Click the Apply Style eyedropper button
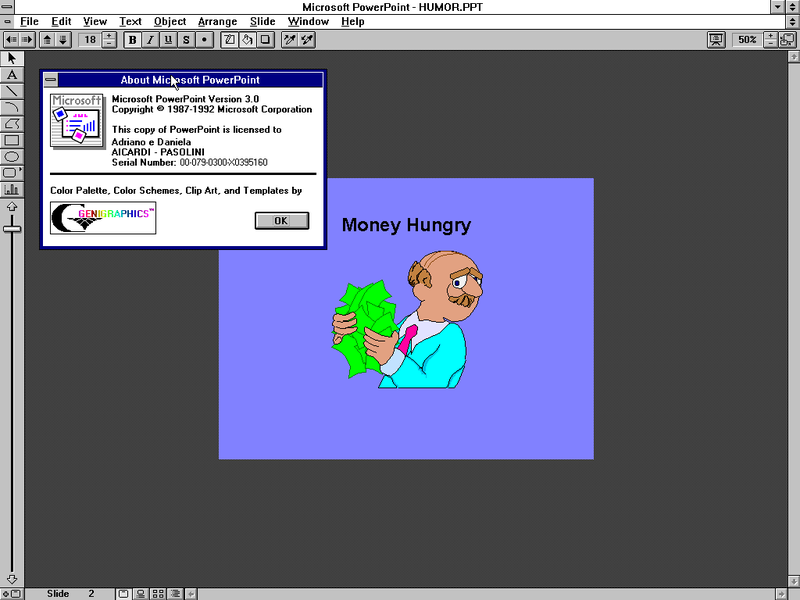The height and width of the screenshot is (600, 800). click(x=307, y=39)
